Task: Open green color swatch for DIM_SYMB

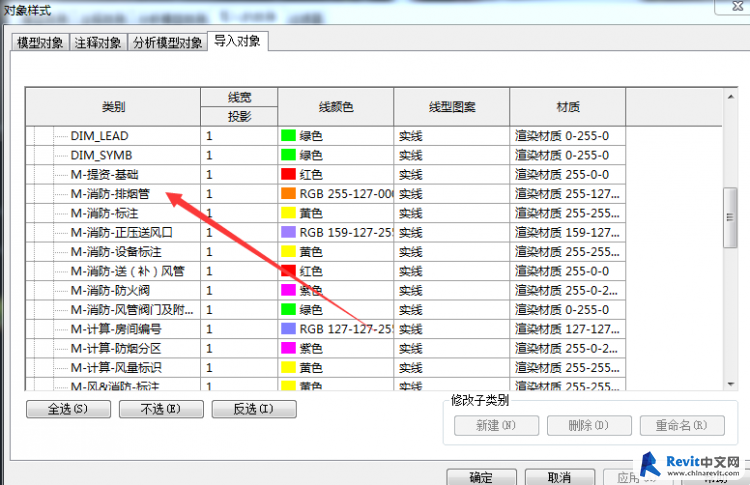Action: click(288, 155)
